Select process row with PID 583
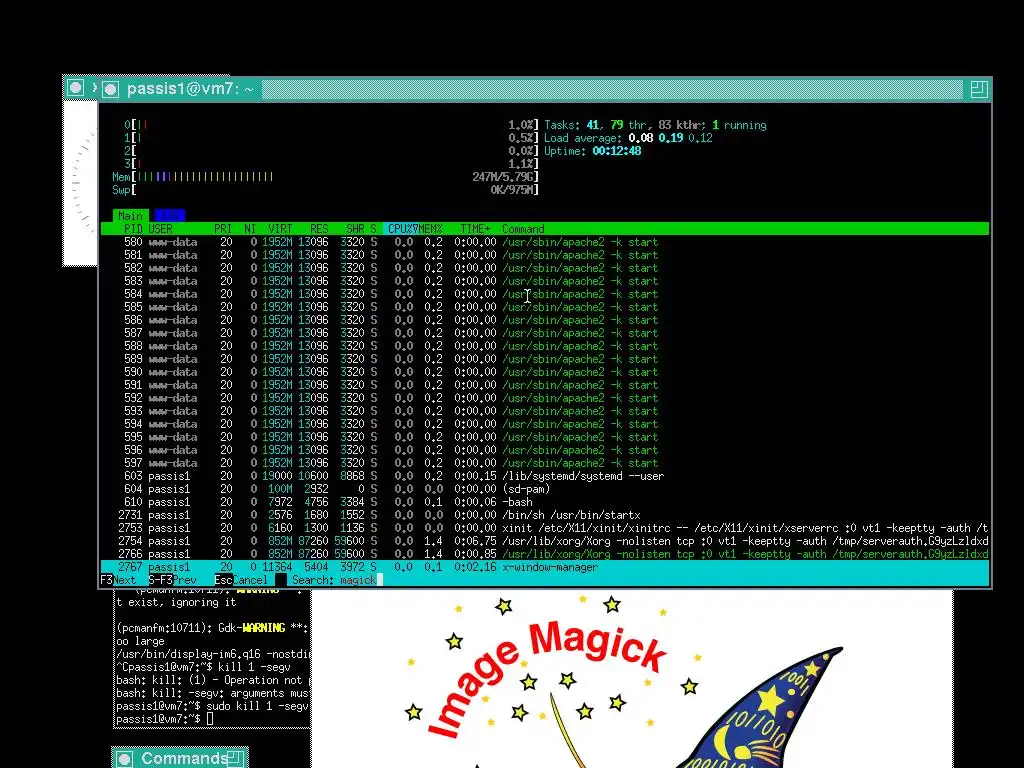The image size is (1024, 768). coord(545,281)
